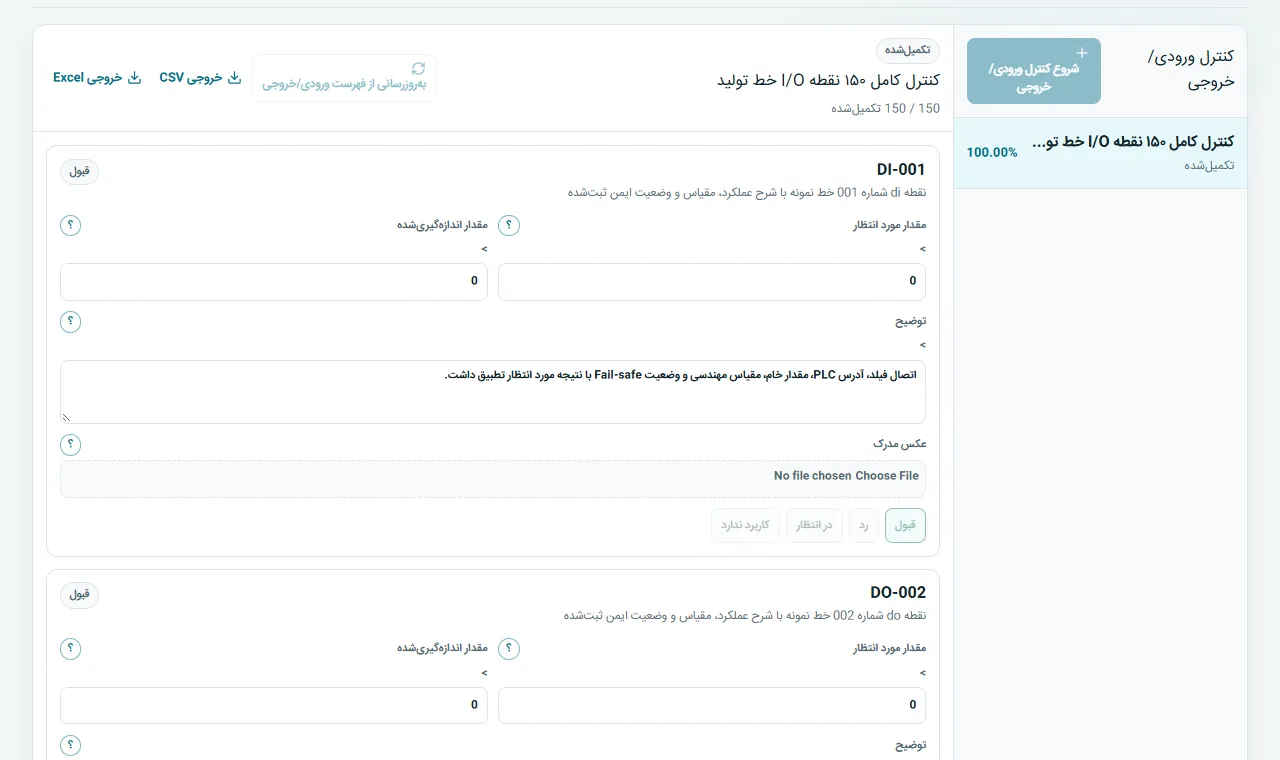Click the 100.00% progress value in sidebar
Viewport: 1280px width, 760px height.
992,153
